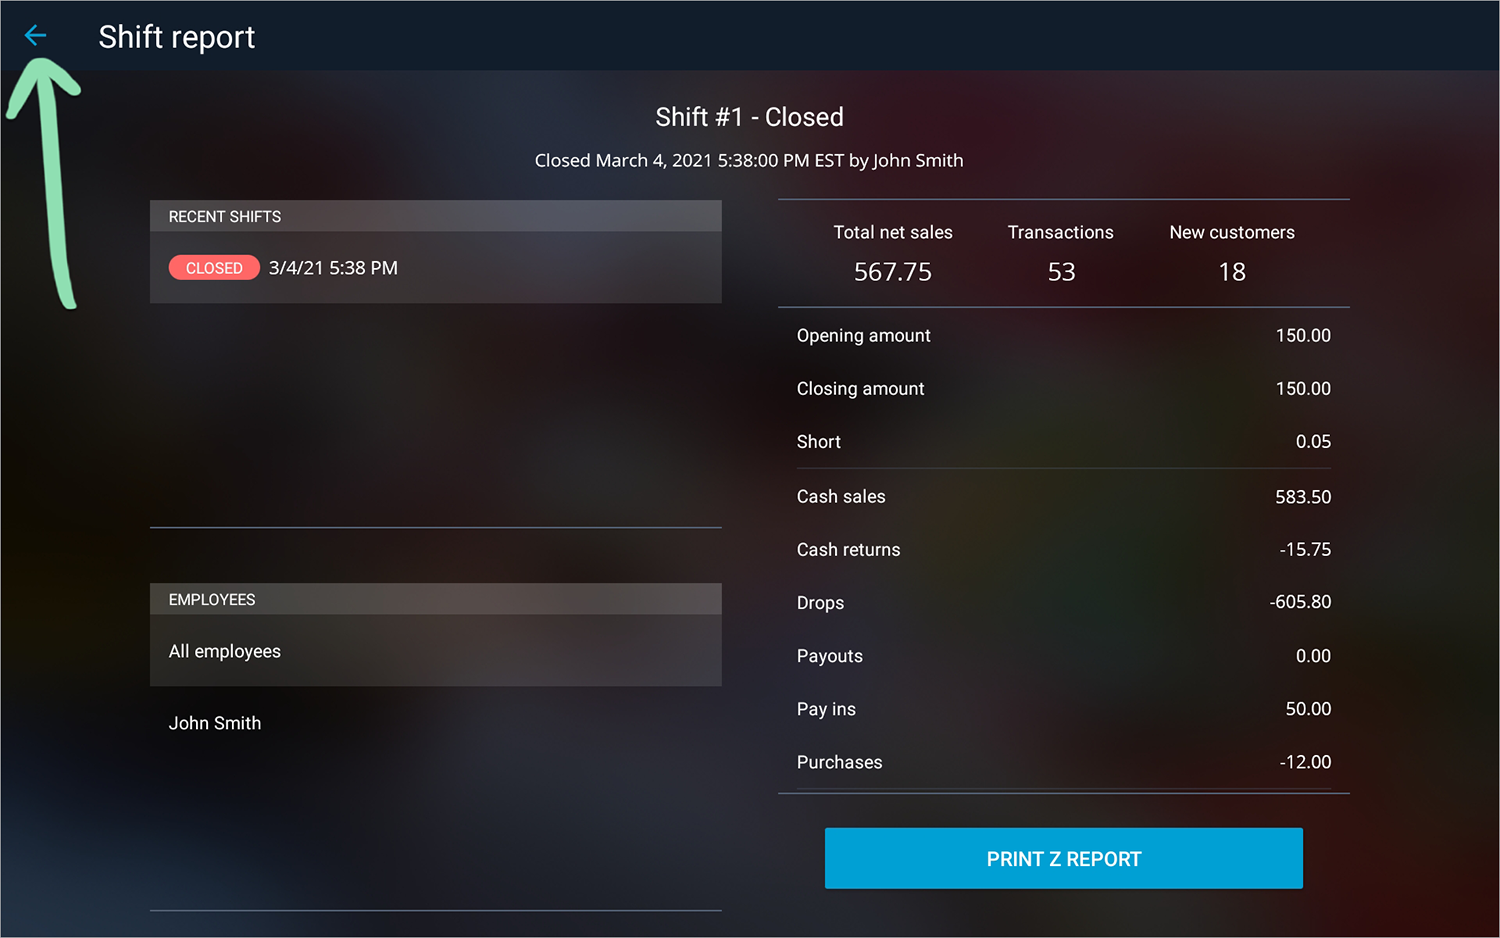Click the Pay ins label

pyautogui.click(x=826, y=709)
